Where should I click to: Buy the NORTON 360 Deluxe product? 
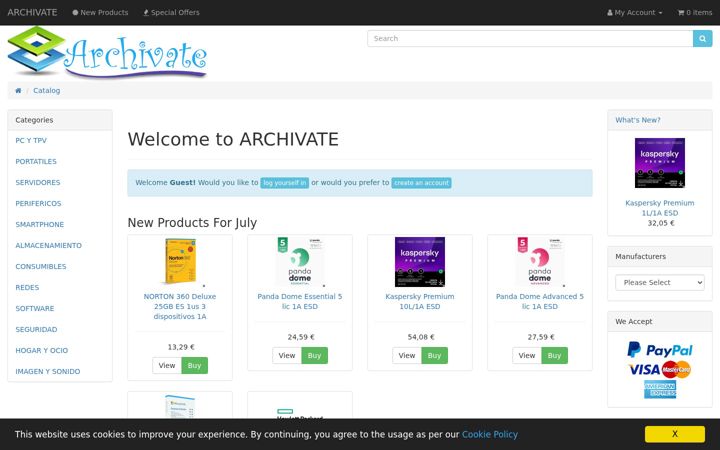coord(194,366)
